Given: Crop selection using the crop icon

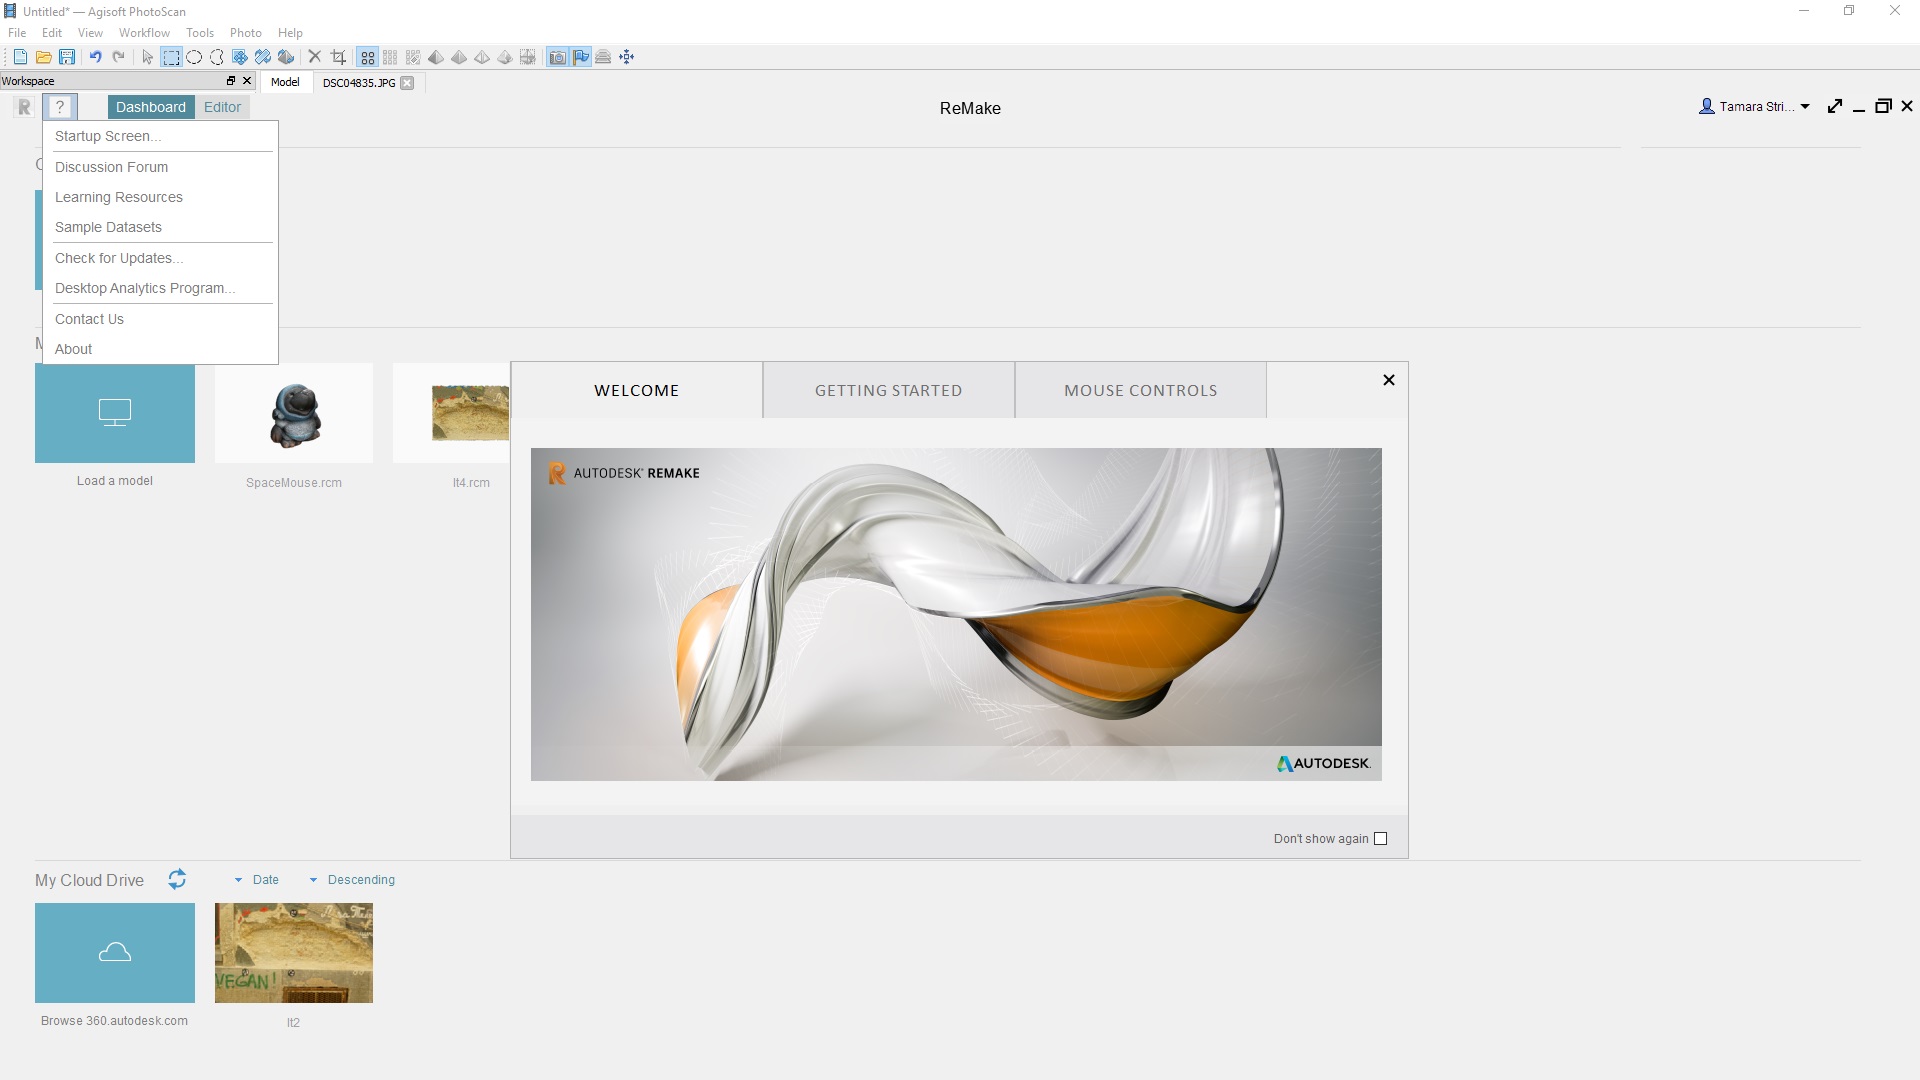Looking at the screenshot, I should (x=338, y=57).
